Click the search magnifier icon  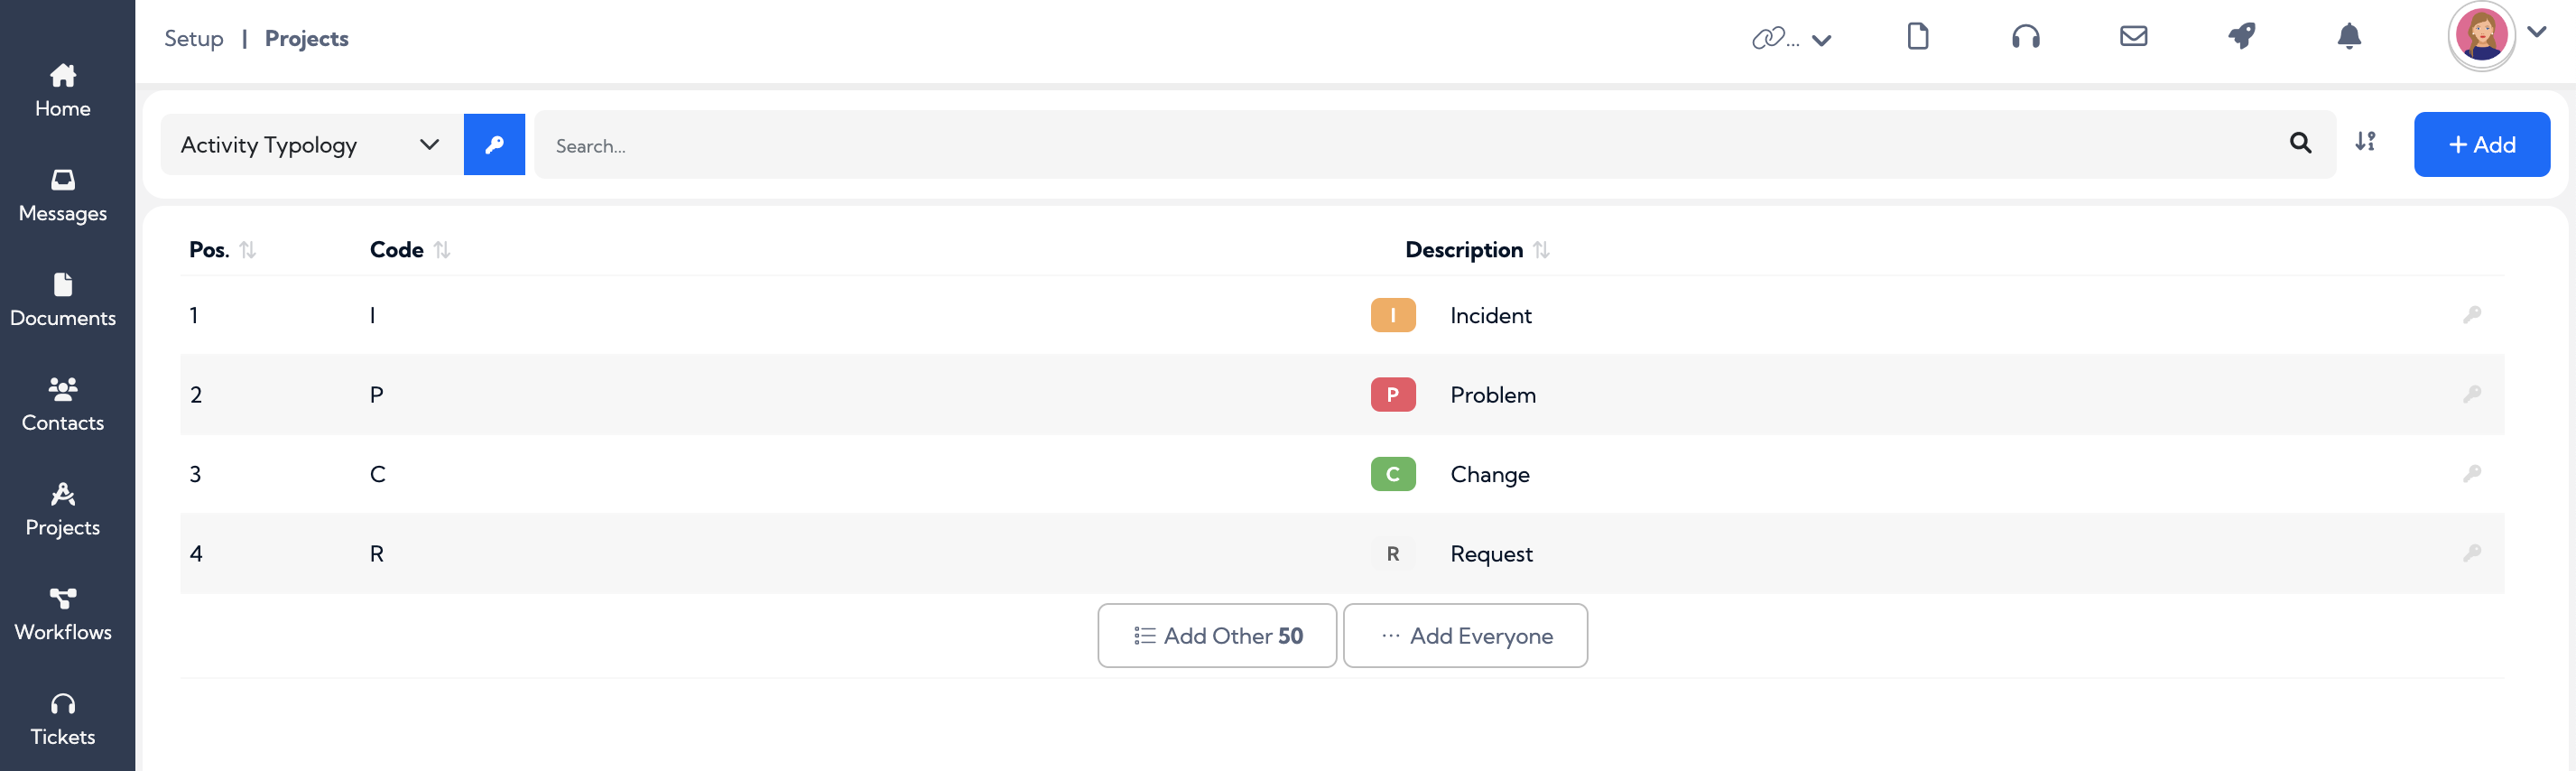pos(2300,143)
